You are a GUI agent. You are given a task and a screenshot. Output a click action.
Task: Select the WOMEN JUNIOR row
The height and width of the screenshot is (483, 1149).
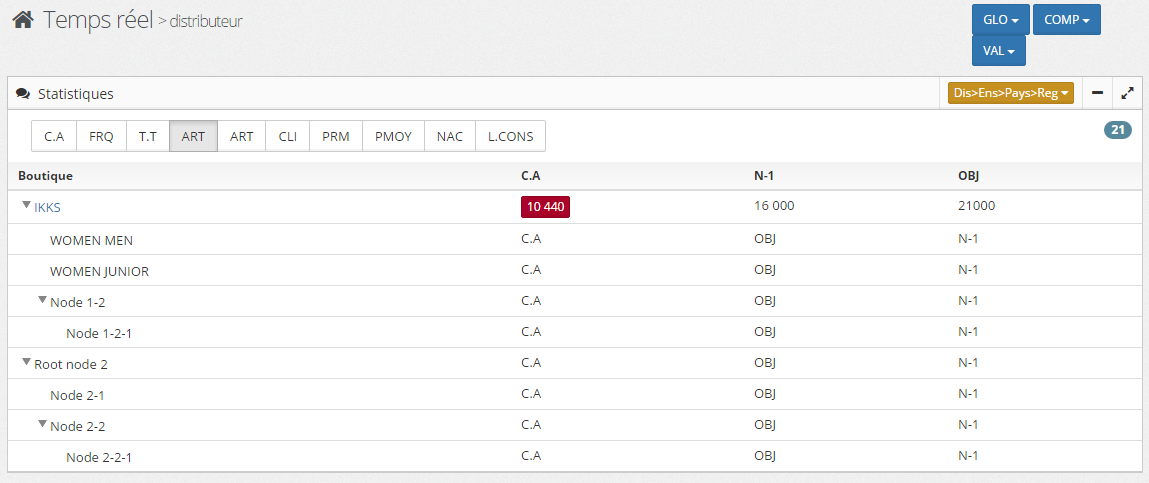tap(99, 271)
